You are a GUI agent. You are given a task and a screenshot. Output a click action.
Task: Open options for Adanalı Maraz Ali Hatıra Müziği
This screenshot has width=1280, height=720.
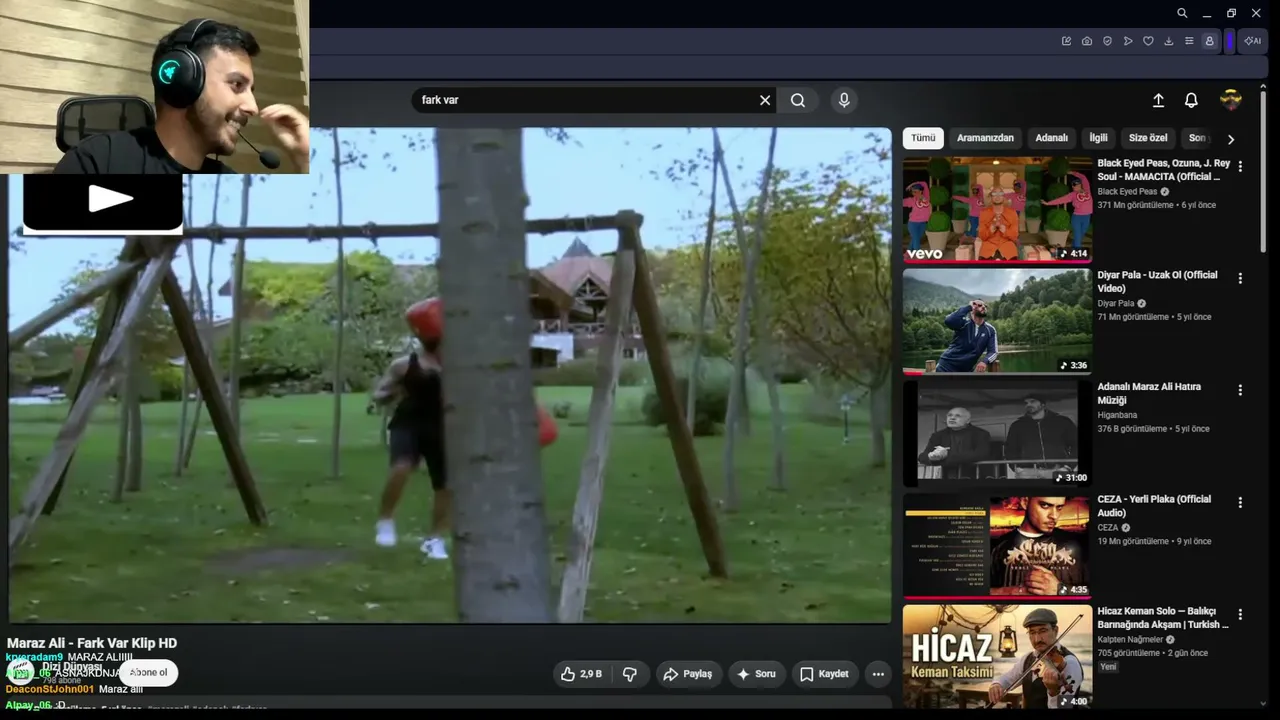click(x=1240, y=390)
